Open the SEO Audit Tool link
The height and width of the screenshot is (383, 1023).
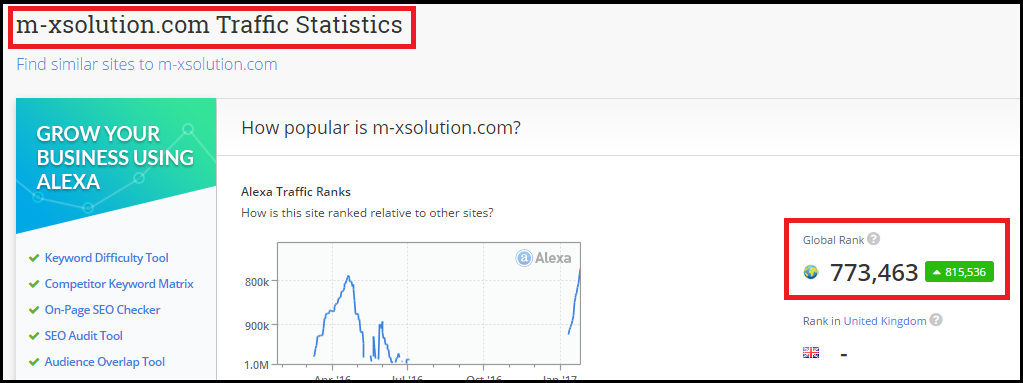pos(84,336)
